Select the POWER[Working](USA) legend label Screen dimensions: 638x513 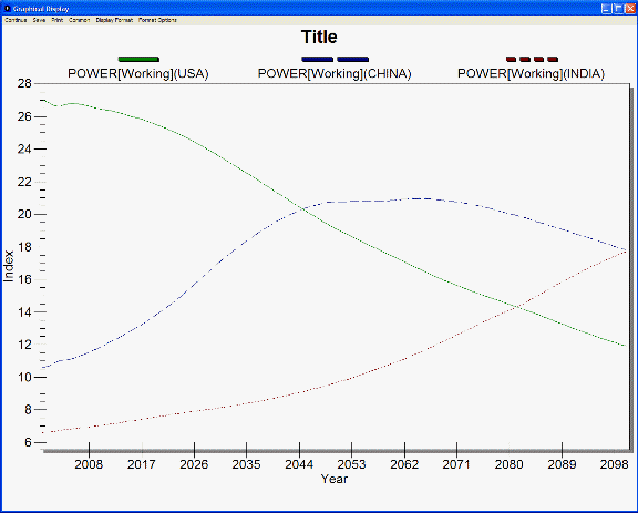[x=138, y=74]
